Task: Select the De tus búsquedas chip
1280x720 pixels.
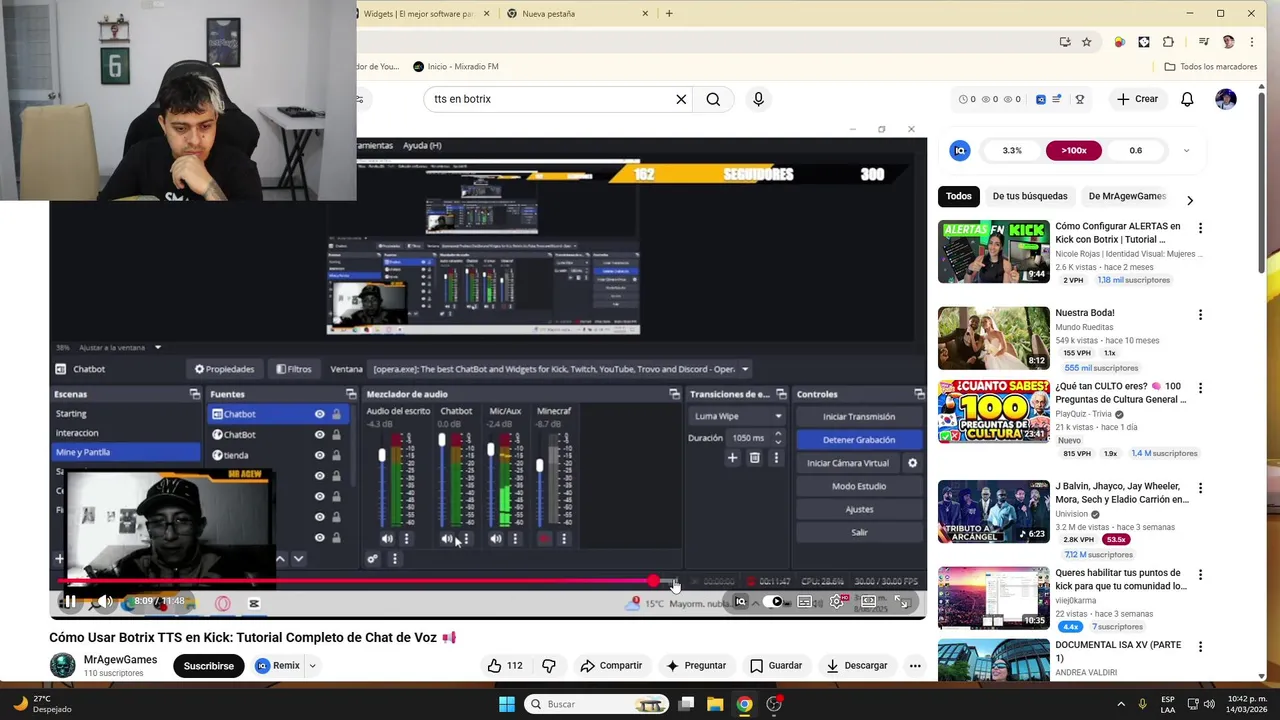Action: pos(1030,196)
